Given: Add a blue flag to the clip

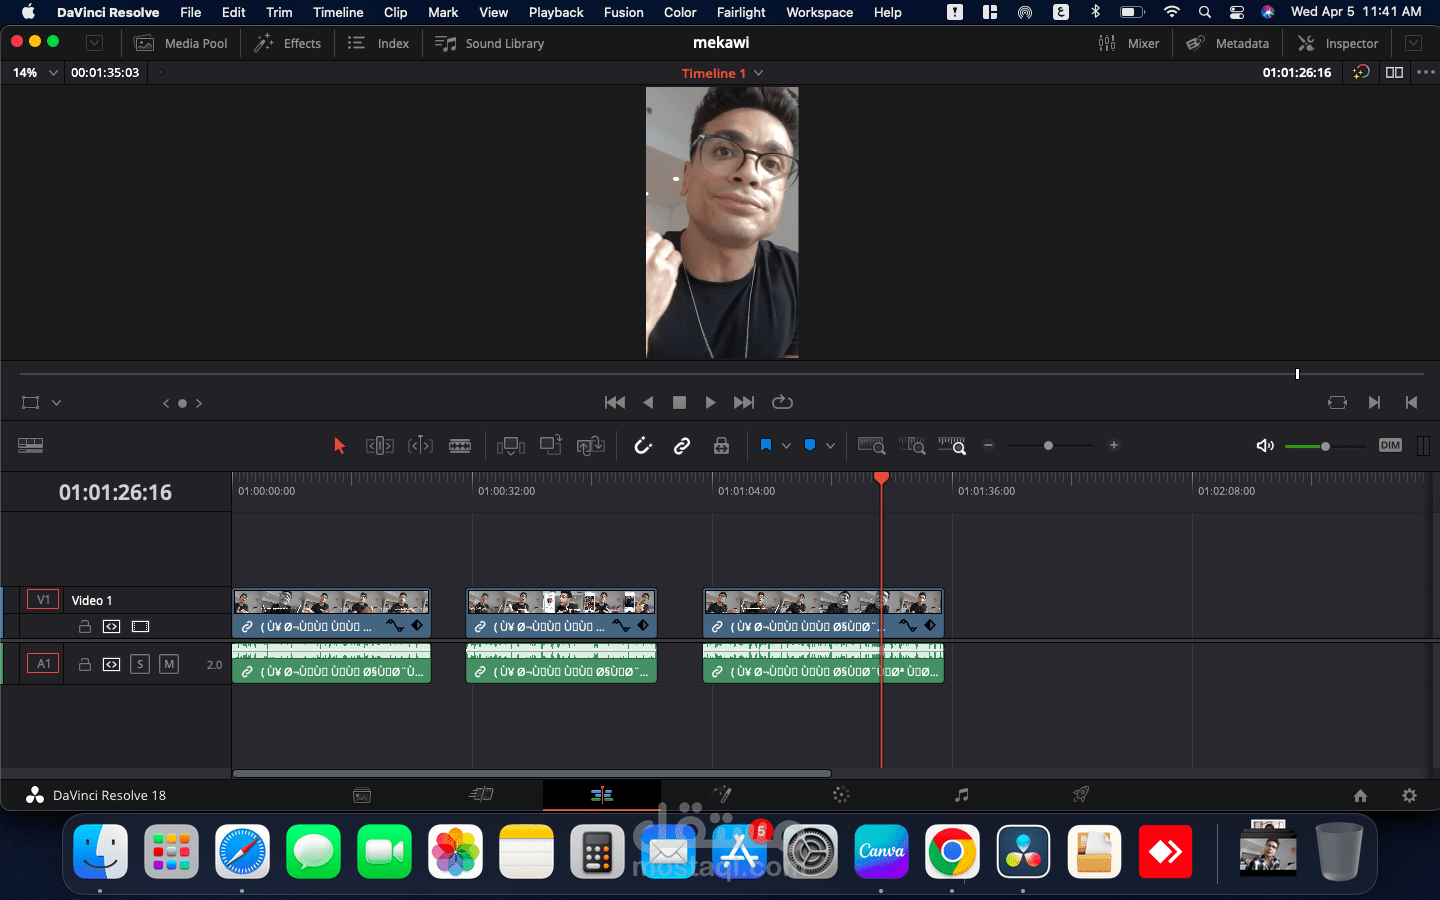Looking at the screenshot, I should (x=810, y=445).
